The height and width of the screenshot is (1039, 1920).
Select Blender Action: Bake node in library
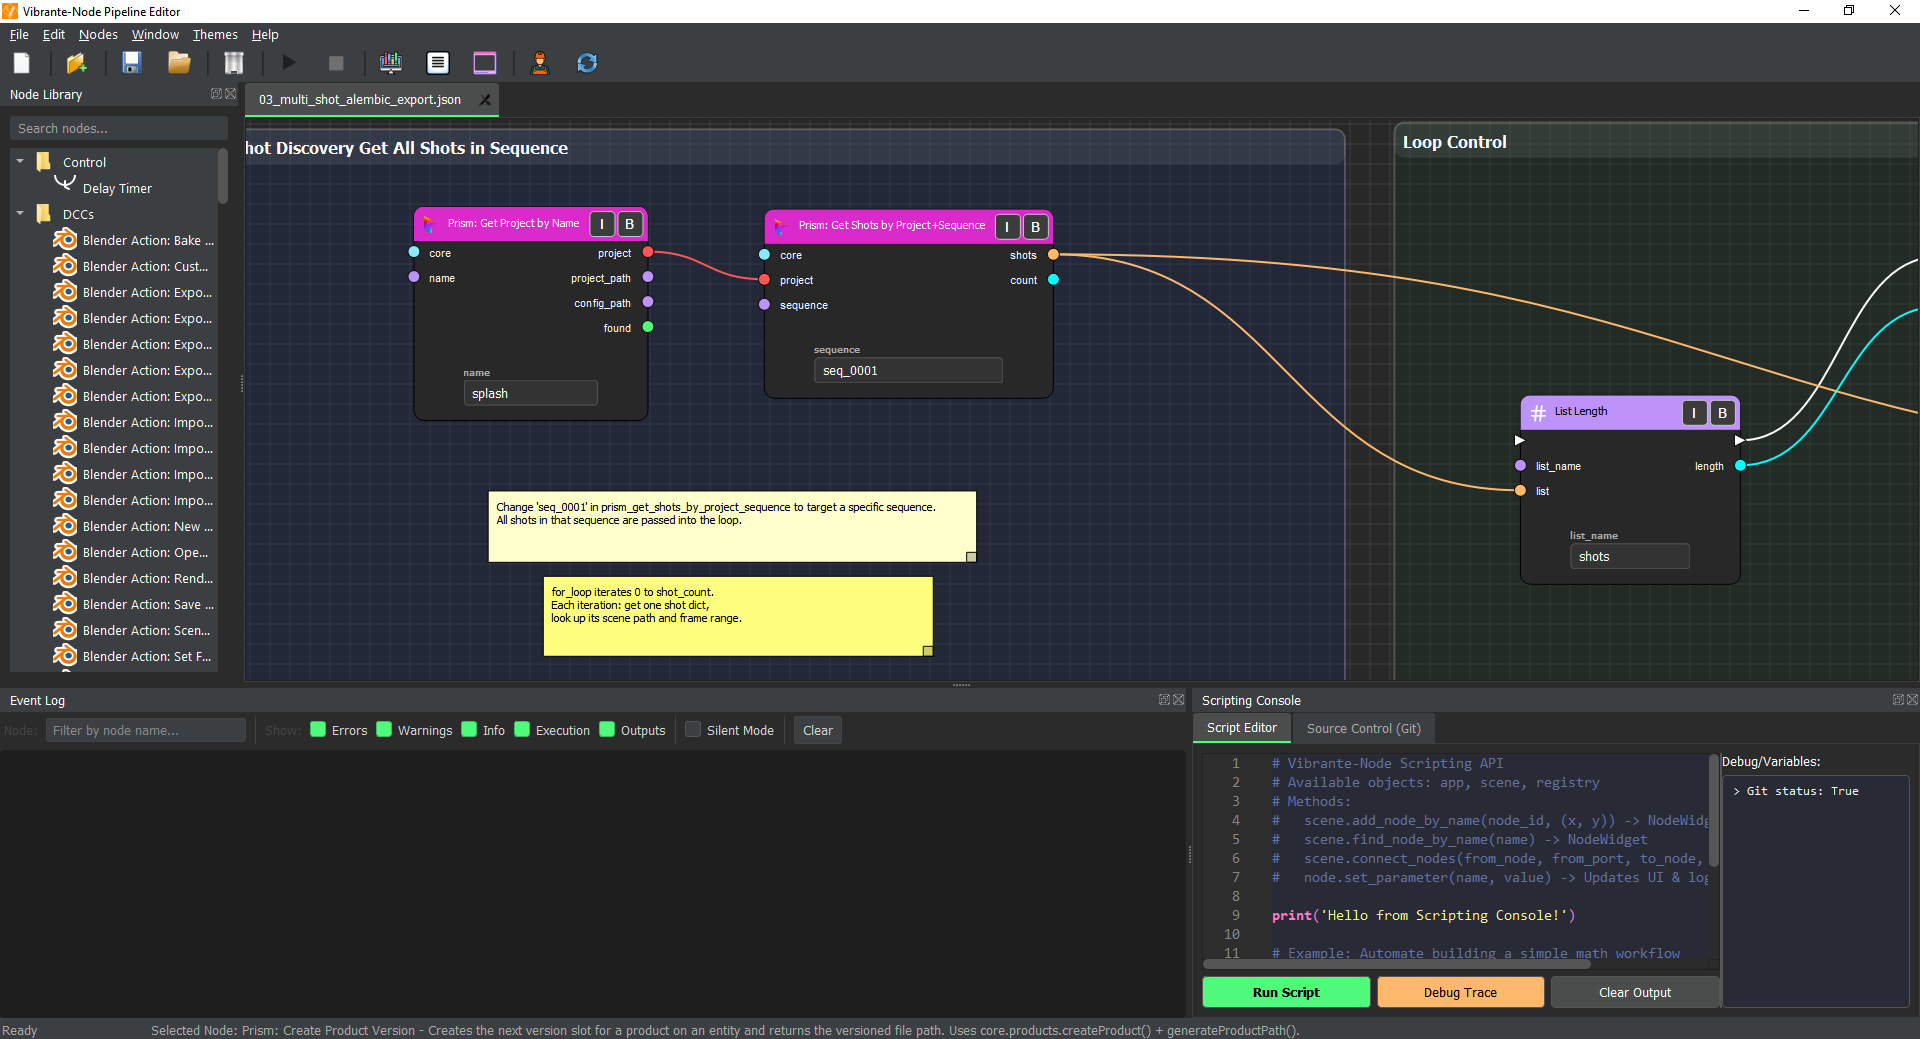pyautogui.click(x=133, y=240)
